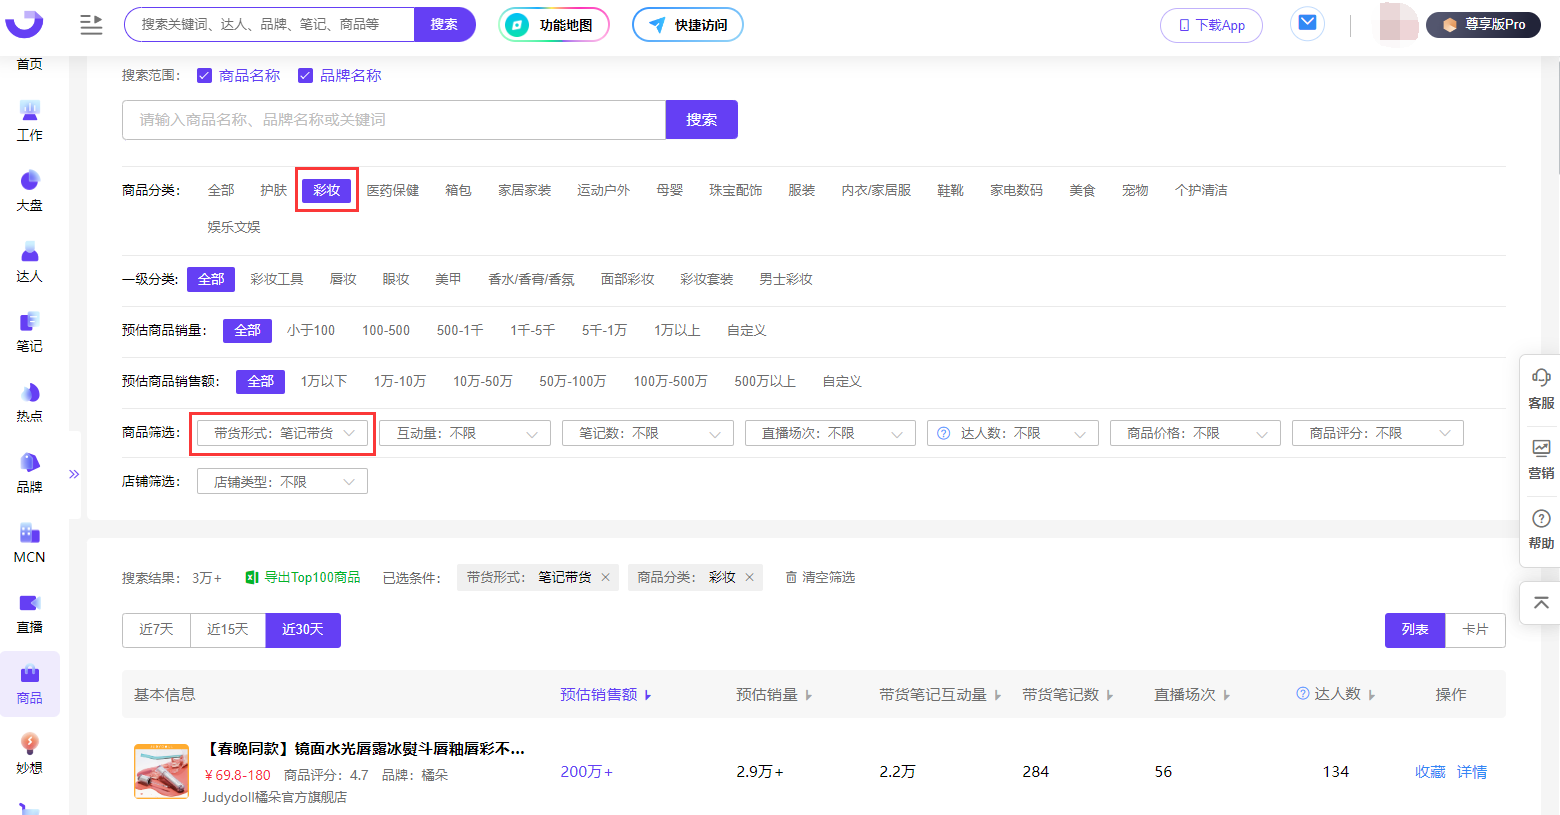Uncheck the 品牌名称 search scope checkbox
1560x815 pixels.
[306, 74]
